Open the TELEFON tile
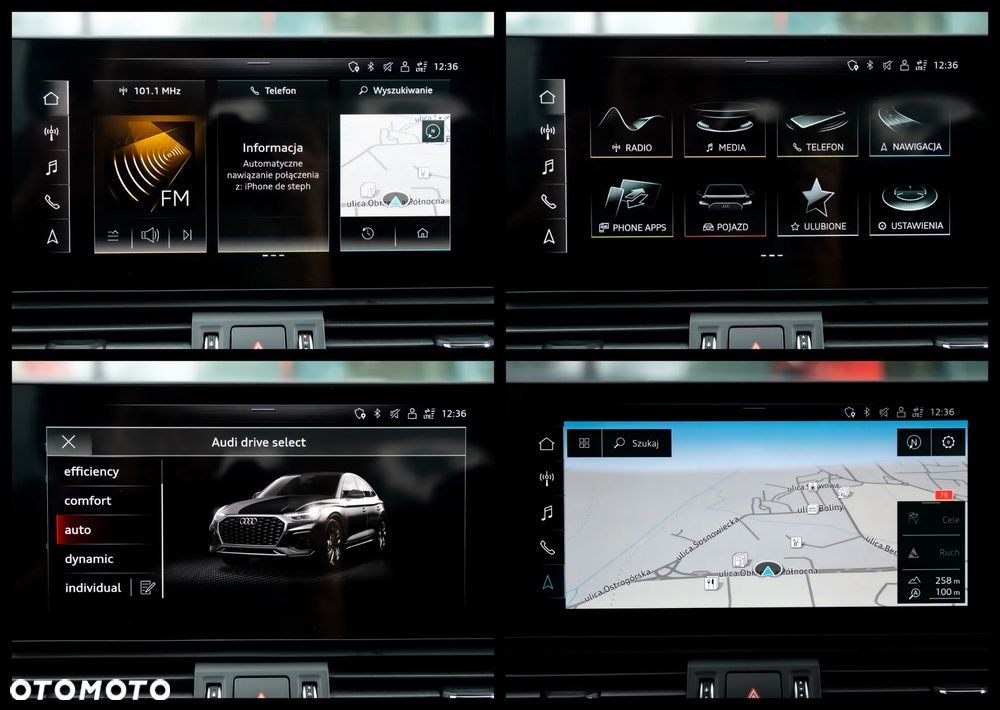 pos(818,129)
